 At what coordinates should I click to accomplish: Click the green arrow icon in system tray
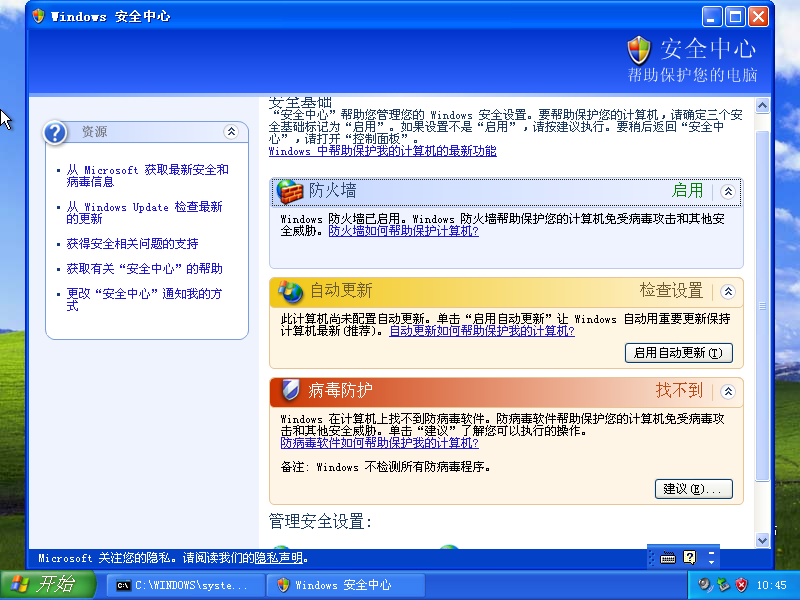coord(721,584)
